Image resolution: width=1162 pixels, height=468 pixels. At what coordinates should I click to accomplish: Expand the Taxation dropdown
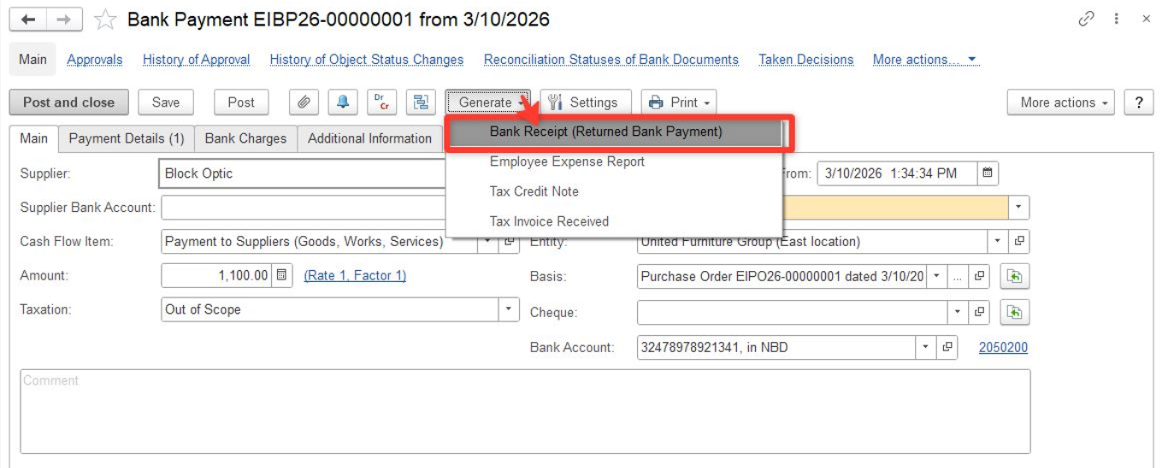click(x=508, y=310)
